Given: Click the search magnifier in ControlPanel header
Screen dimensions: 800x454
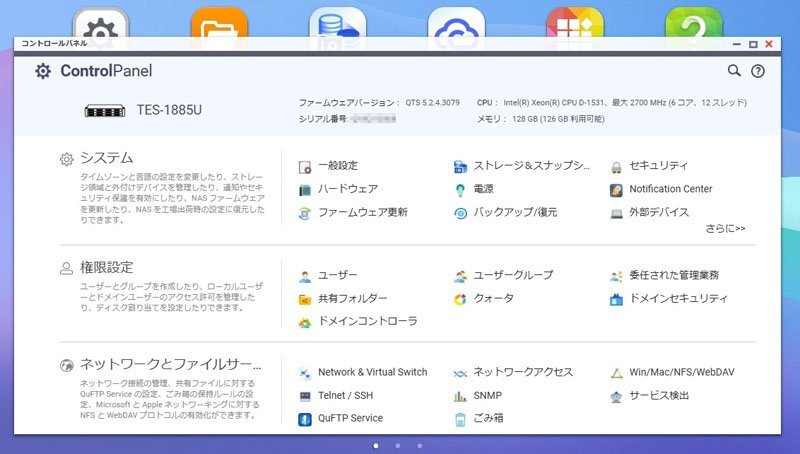Looking at the screenshot, I should coord(734,70).
